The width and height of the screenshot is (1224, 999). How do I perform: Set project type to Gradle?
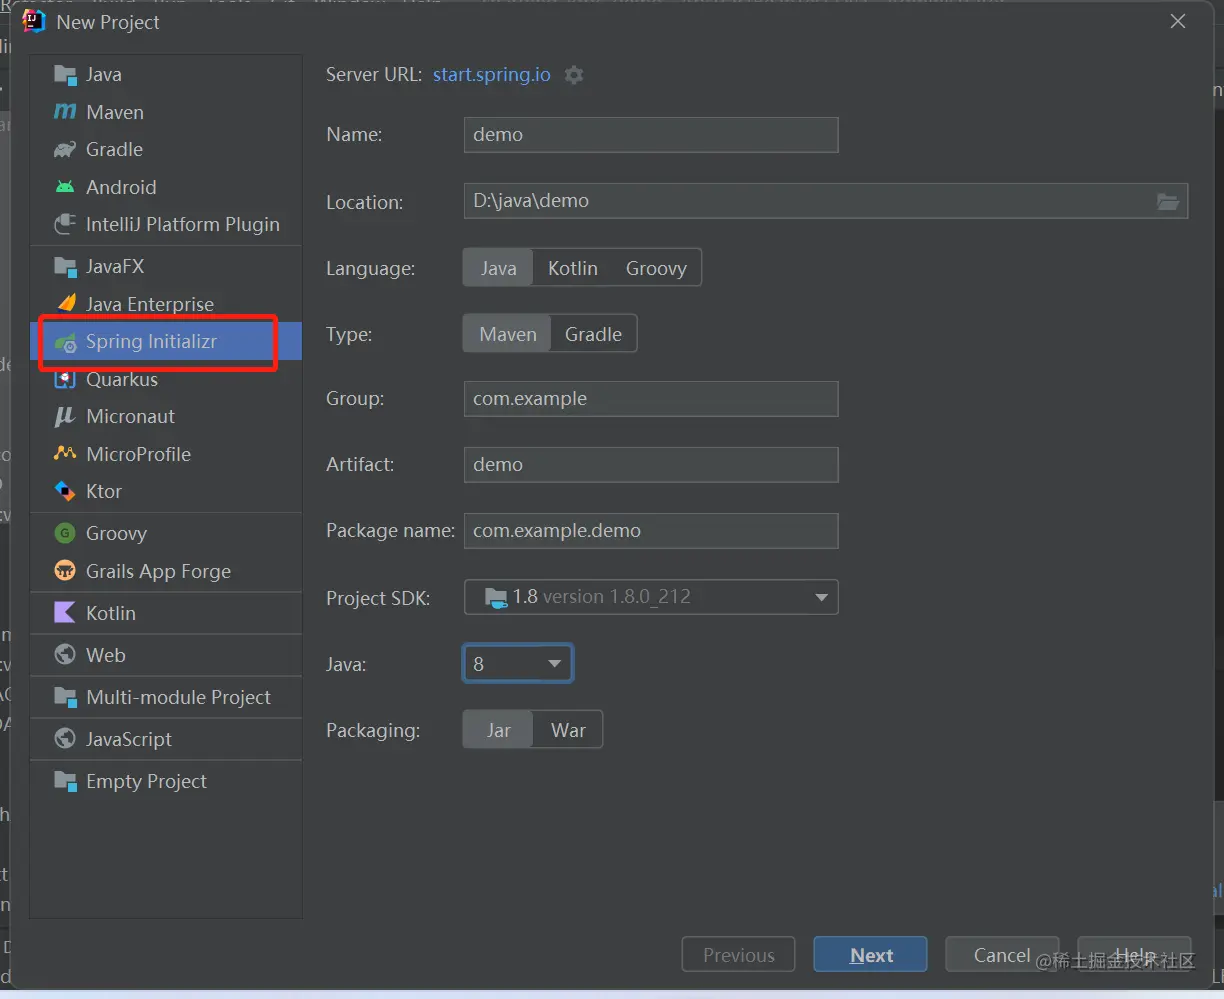coord(593,334)
